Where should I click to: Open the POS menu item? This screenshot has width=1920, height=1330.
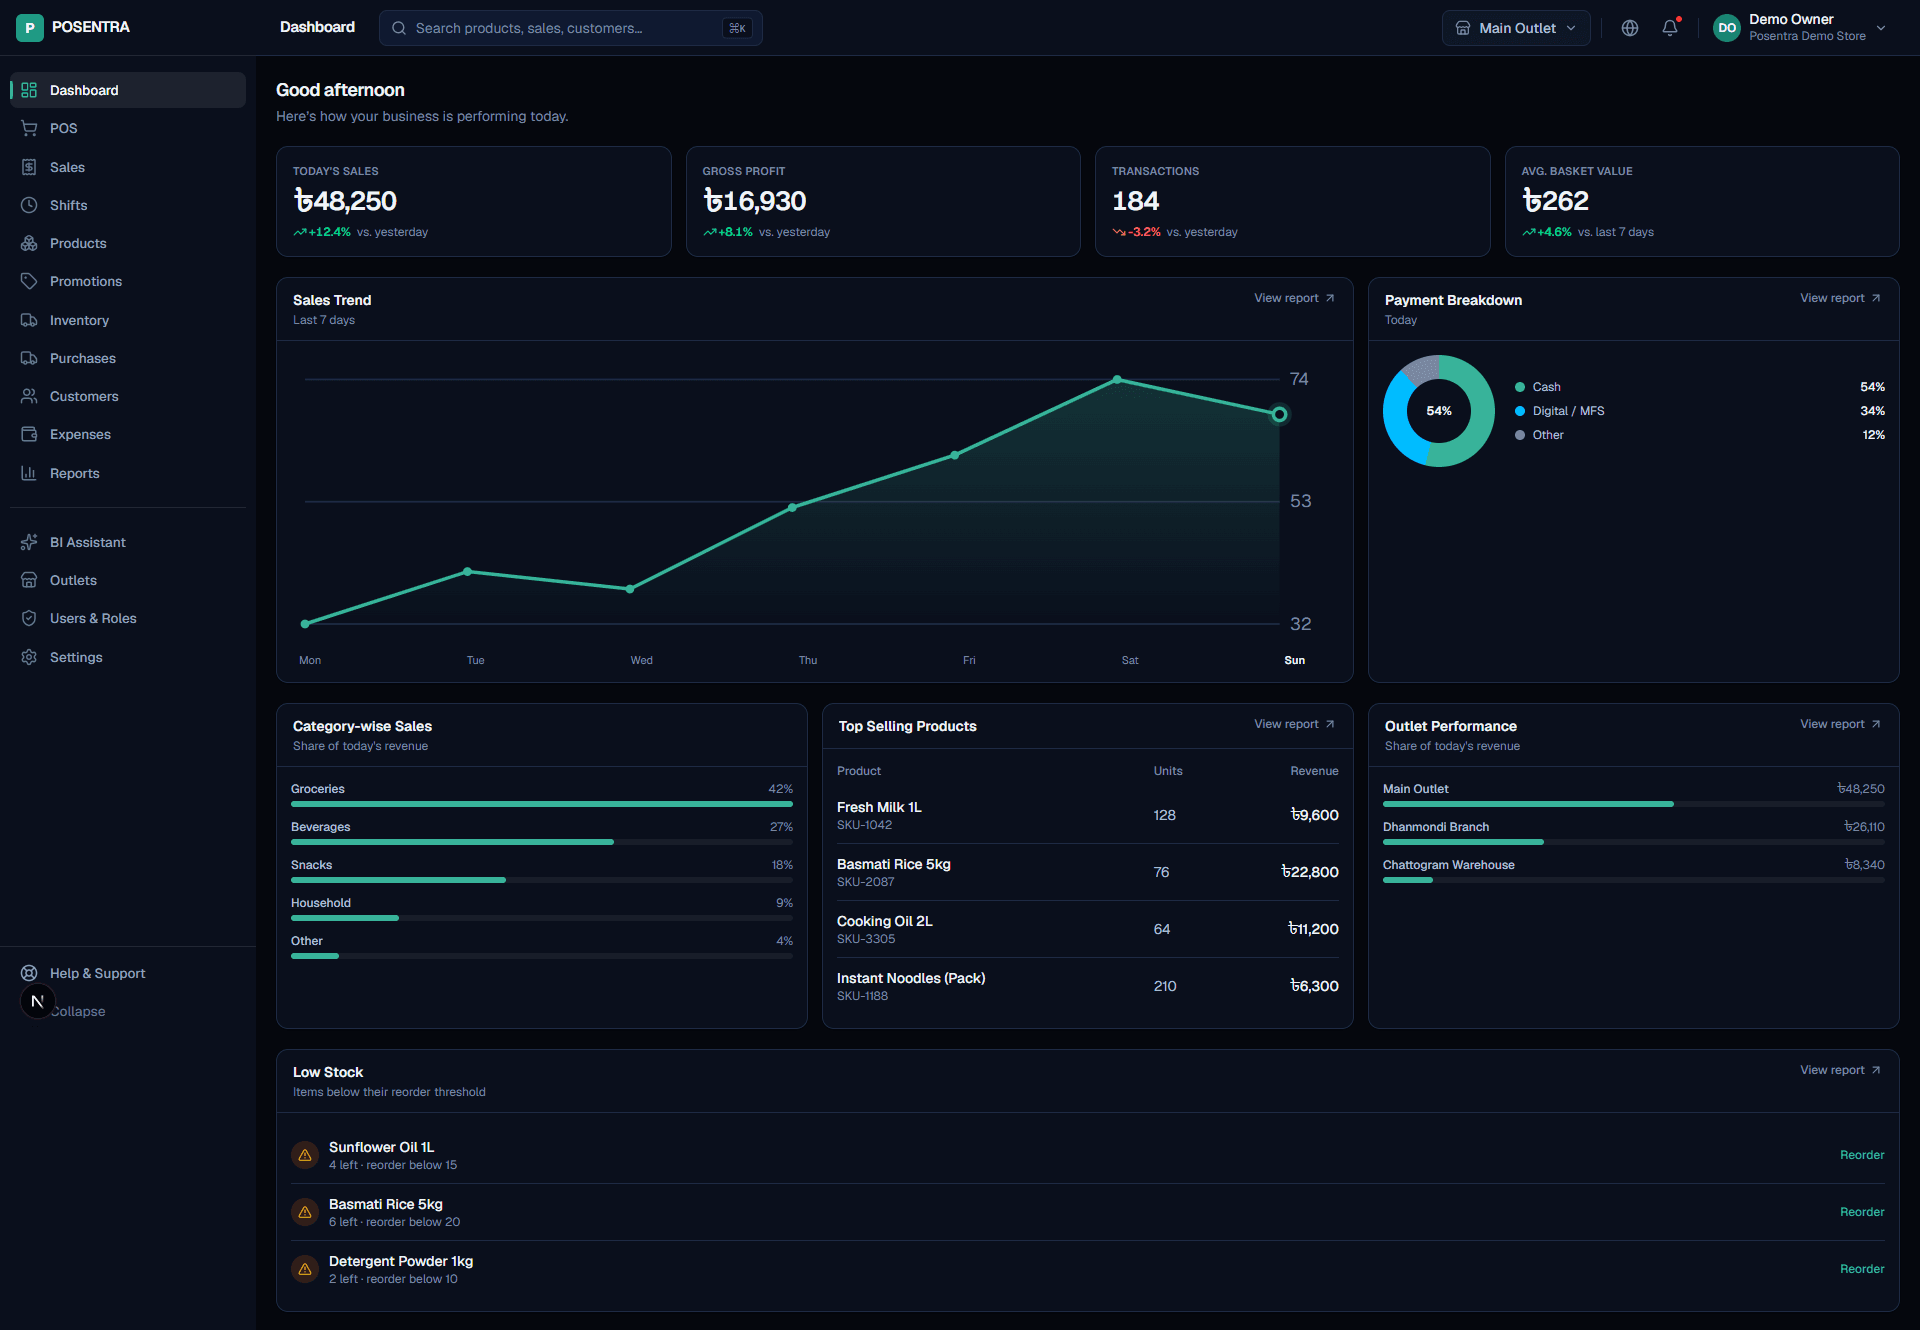(128, 128)
